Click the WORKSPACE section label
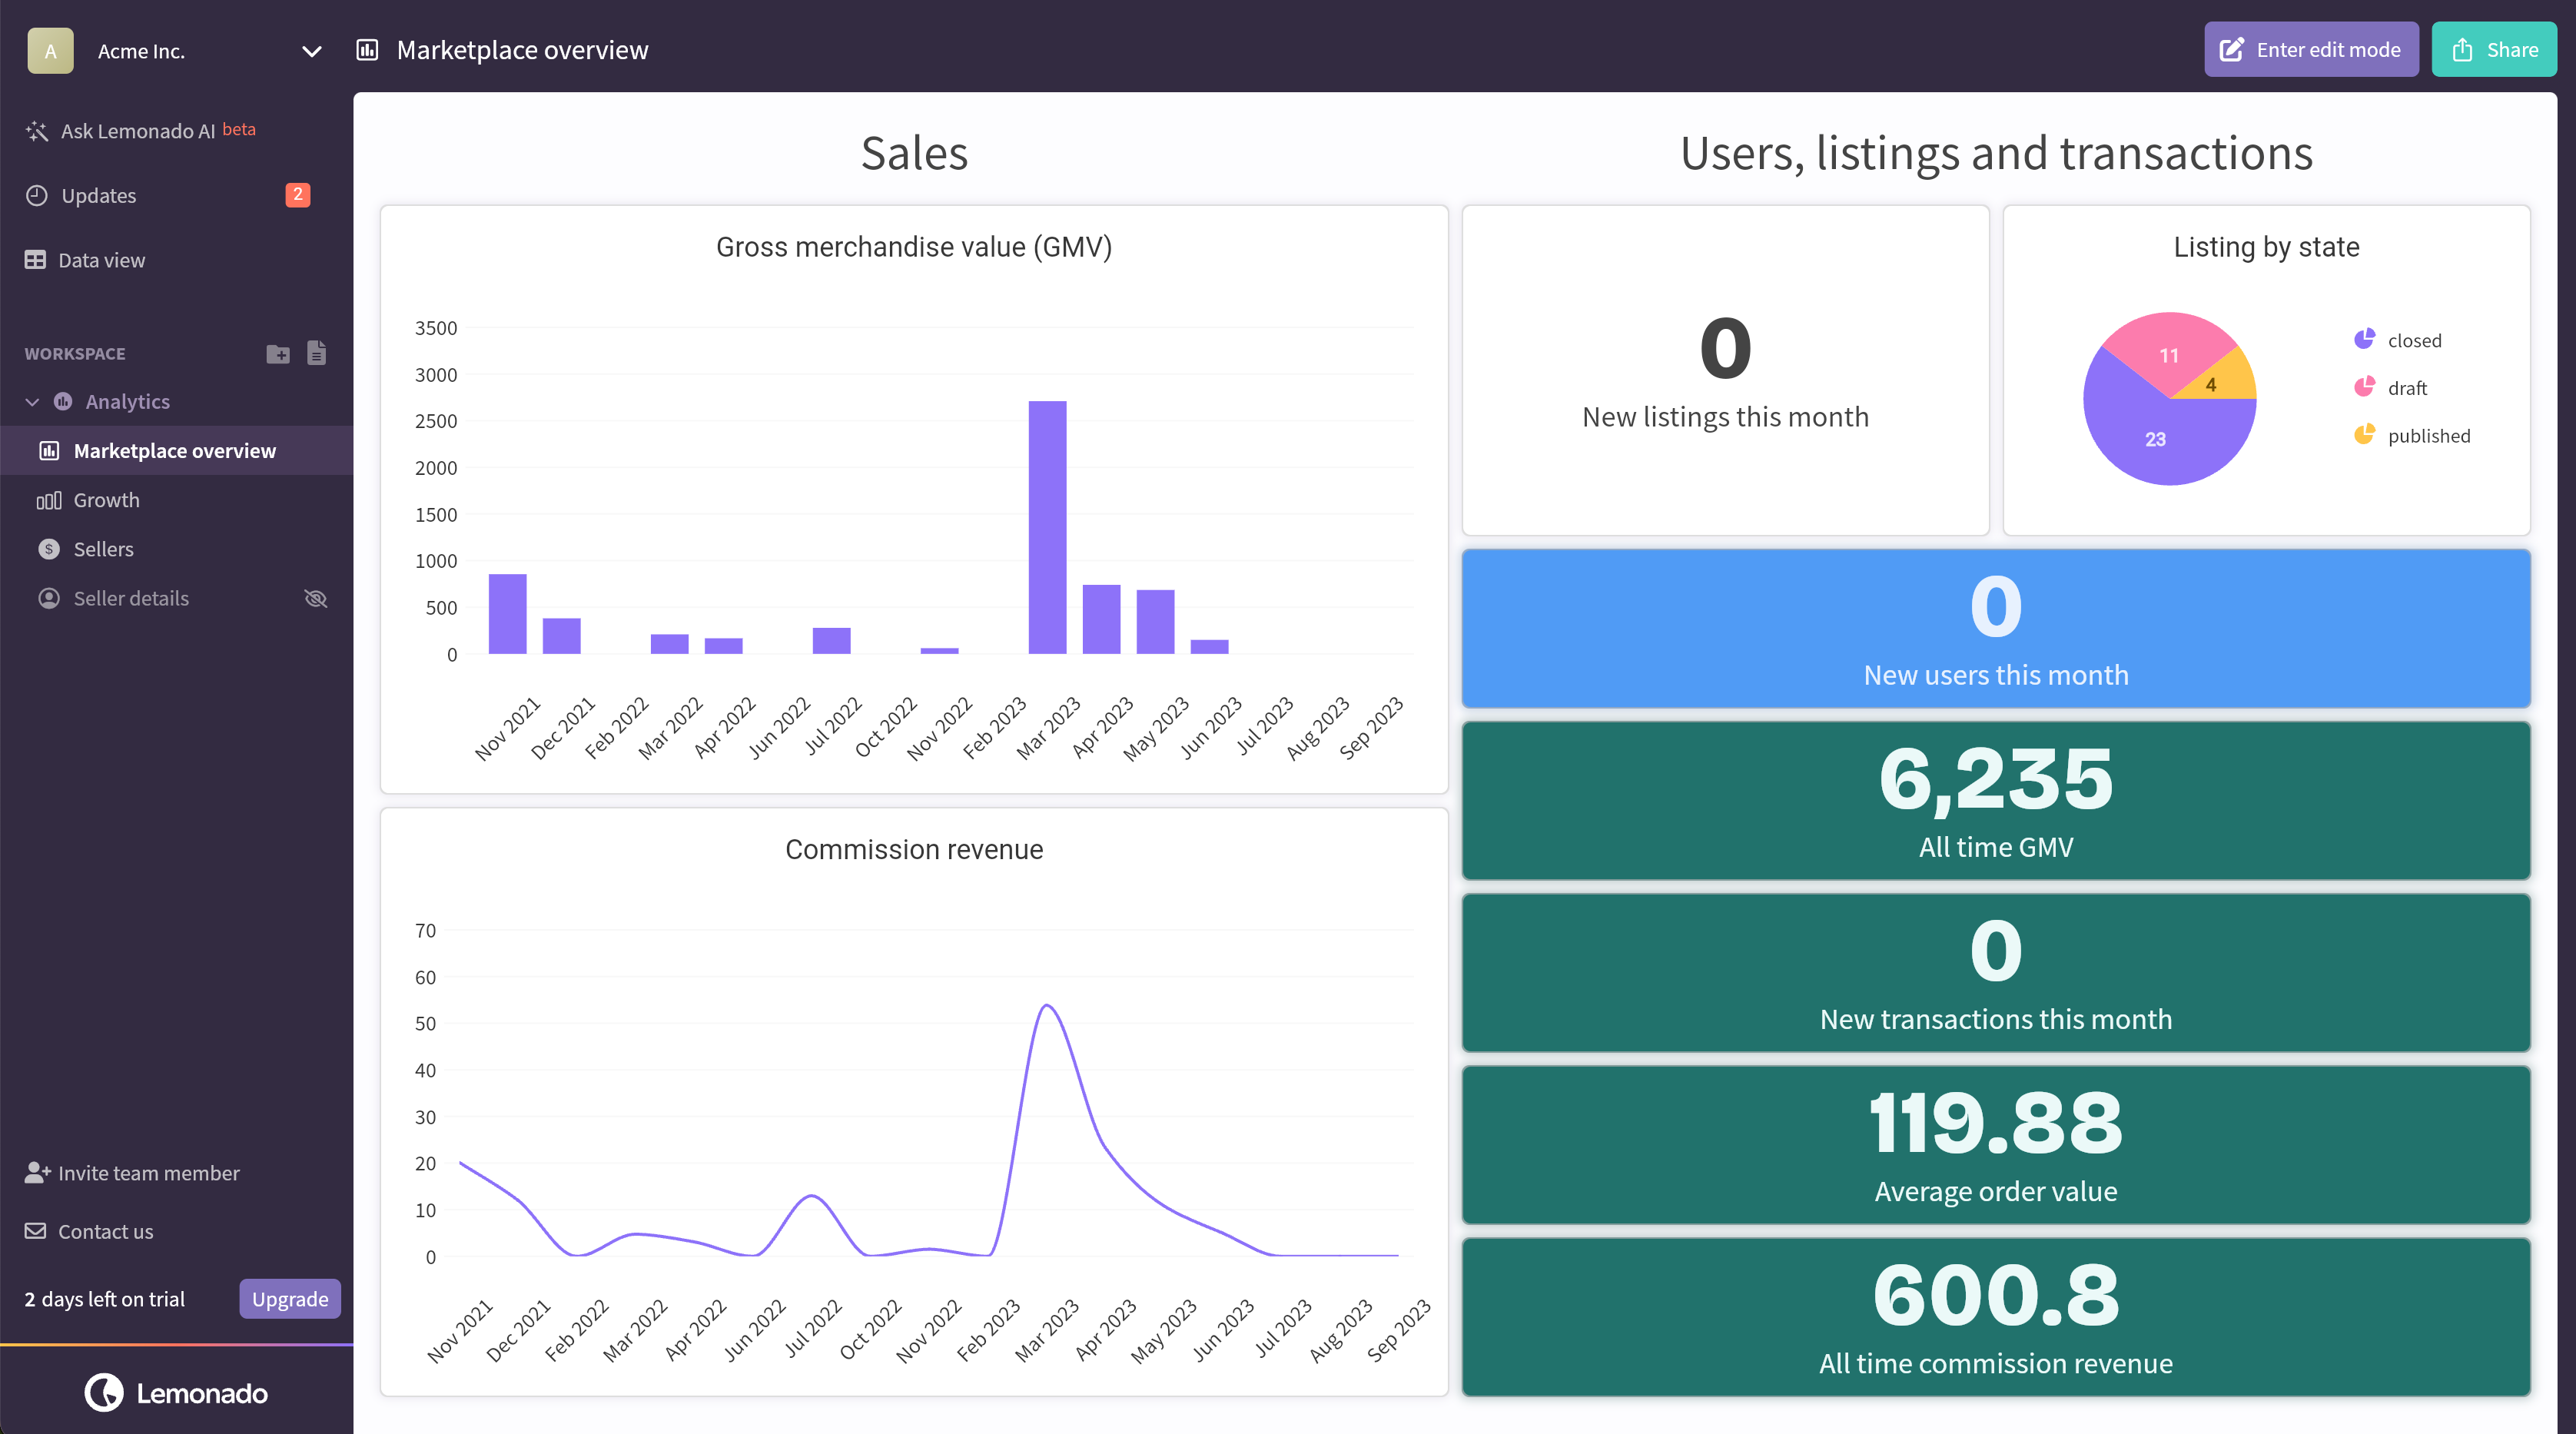Viewport: 2576px width, 1434px height. (x=75, y=353)
